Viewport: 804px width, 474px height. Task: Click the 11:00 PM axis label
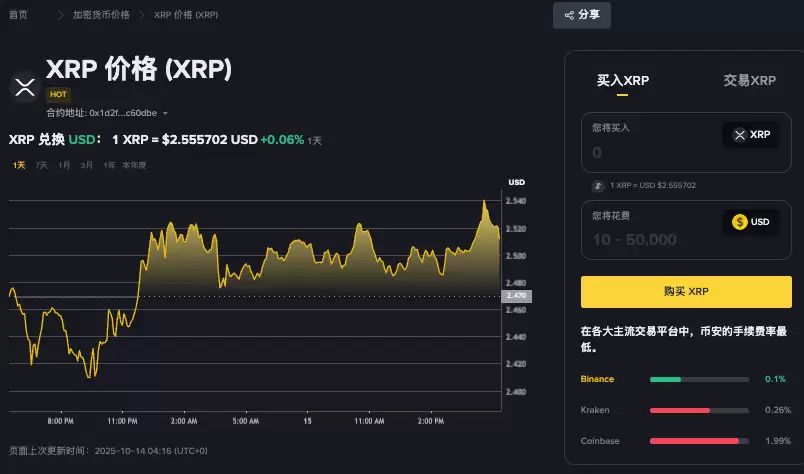122,421
